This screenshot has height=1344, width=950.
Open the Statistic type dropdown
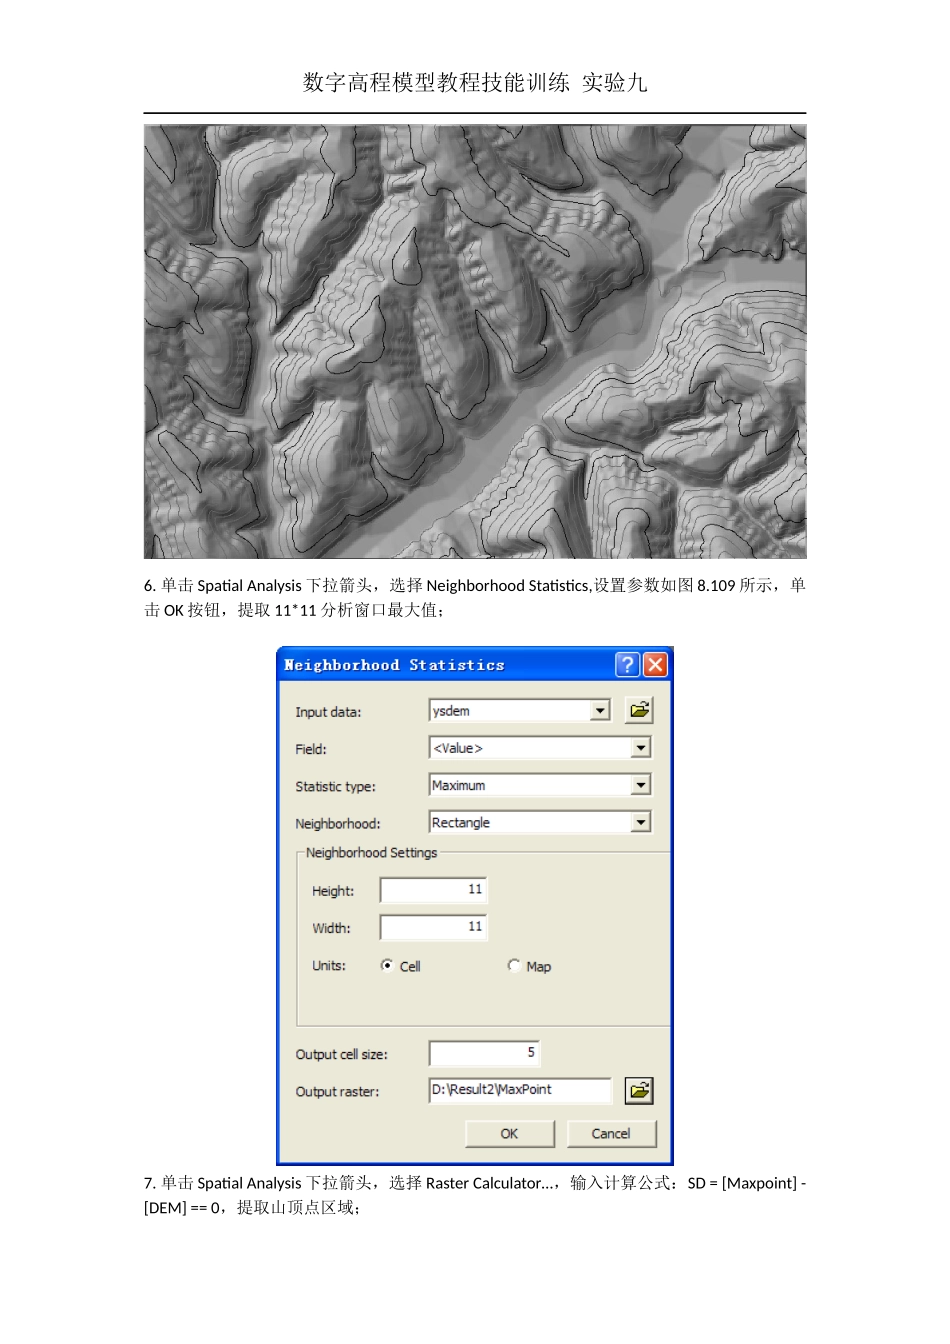(641, 785)
